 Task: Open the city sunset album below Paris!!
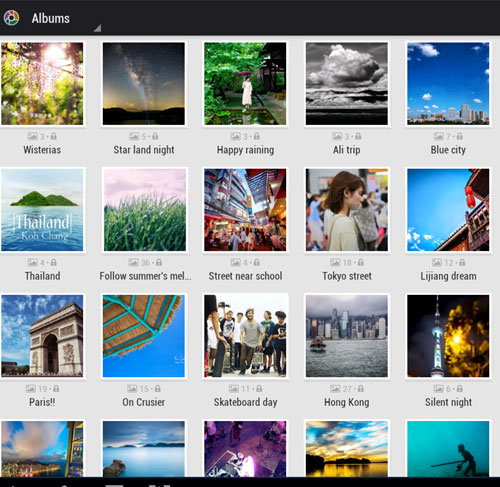42,449
